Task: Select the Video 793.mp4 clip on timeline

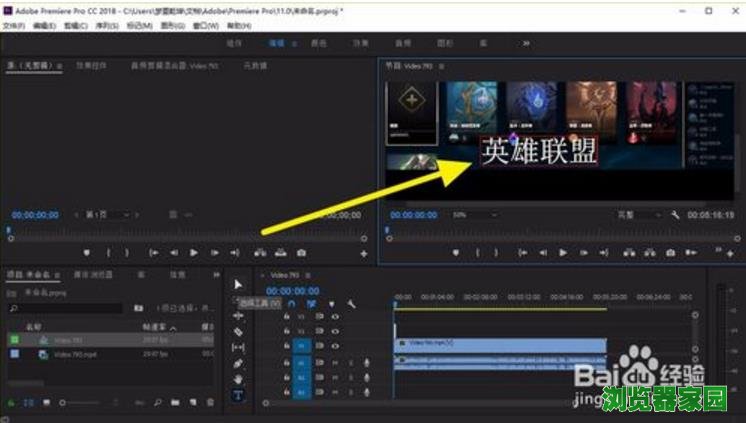Action: coord(500,344)
